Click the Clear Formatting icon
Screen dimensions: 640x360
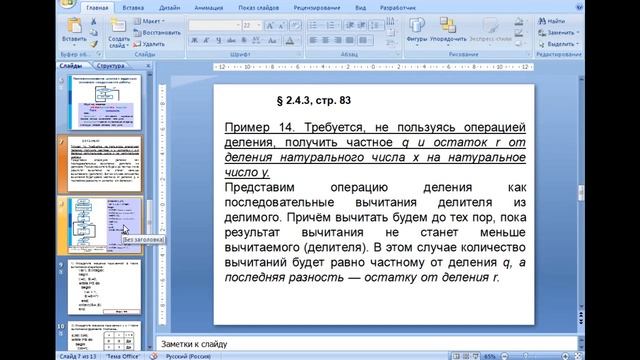[296, 26]
